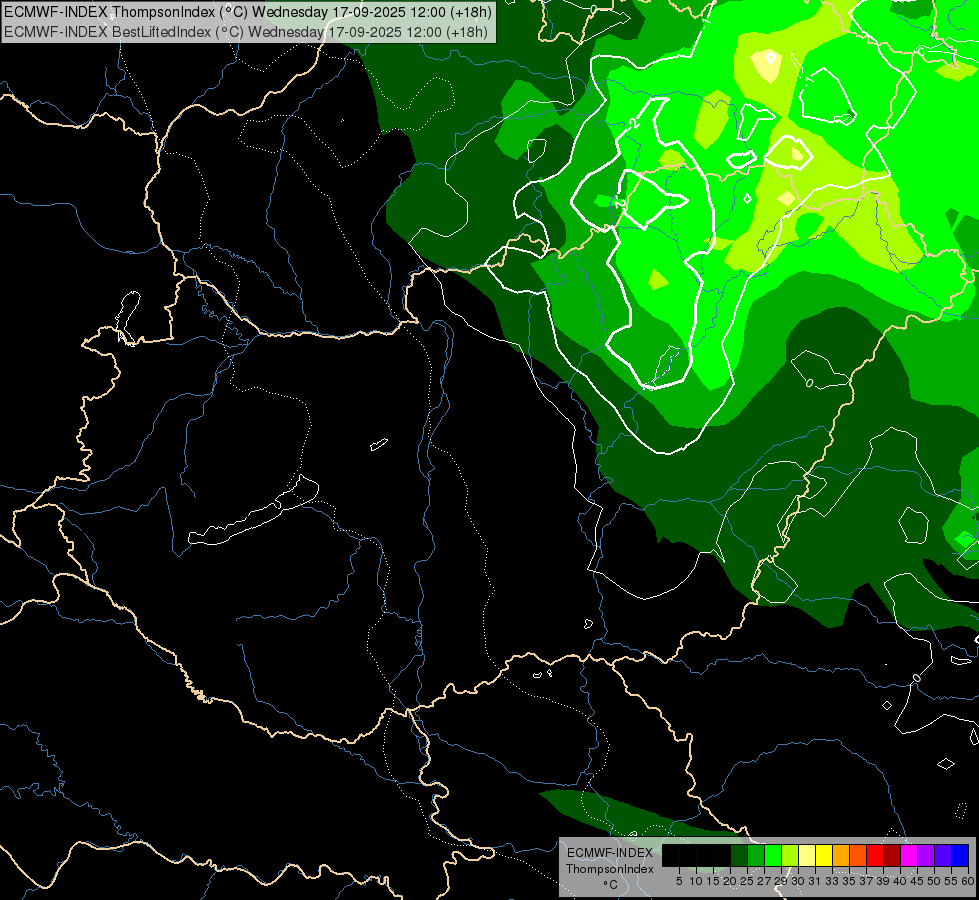
Task: Click the legend value label 39
Action: pos(883,881)
